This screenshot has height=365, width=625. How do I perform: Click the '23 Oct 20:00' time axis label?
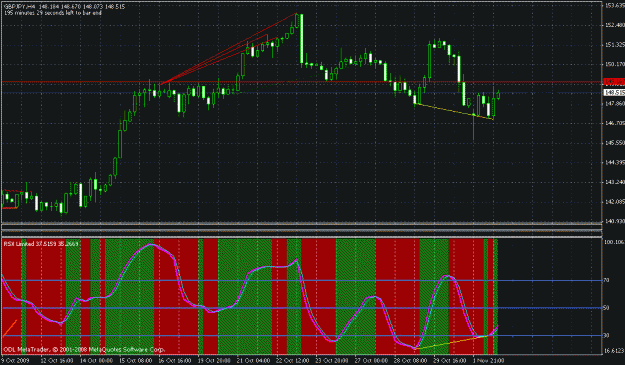click(333, 361)
